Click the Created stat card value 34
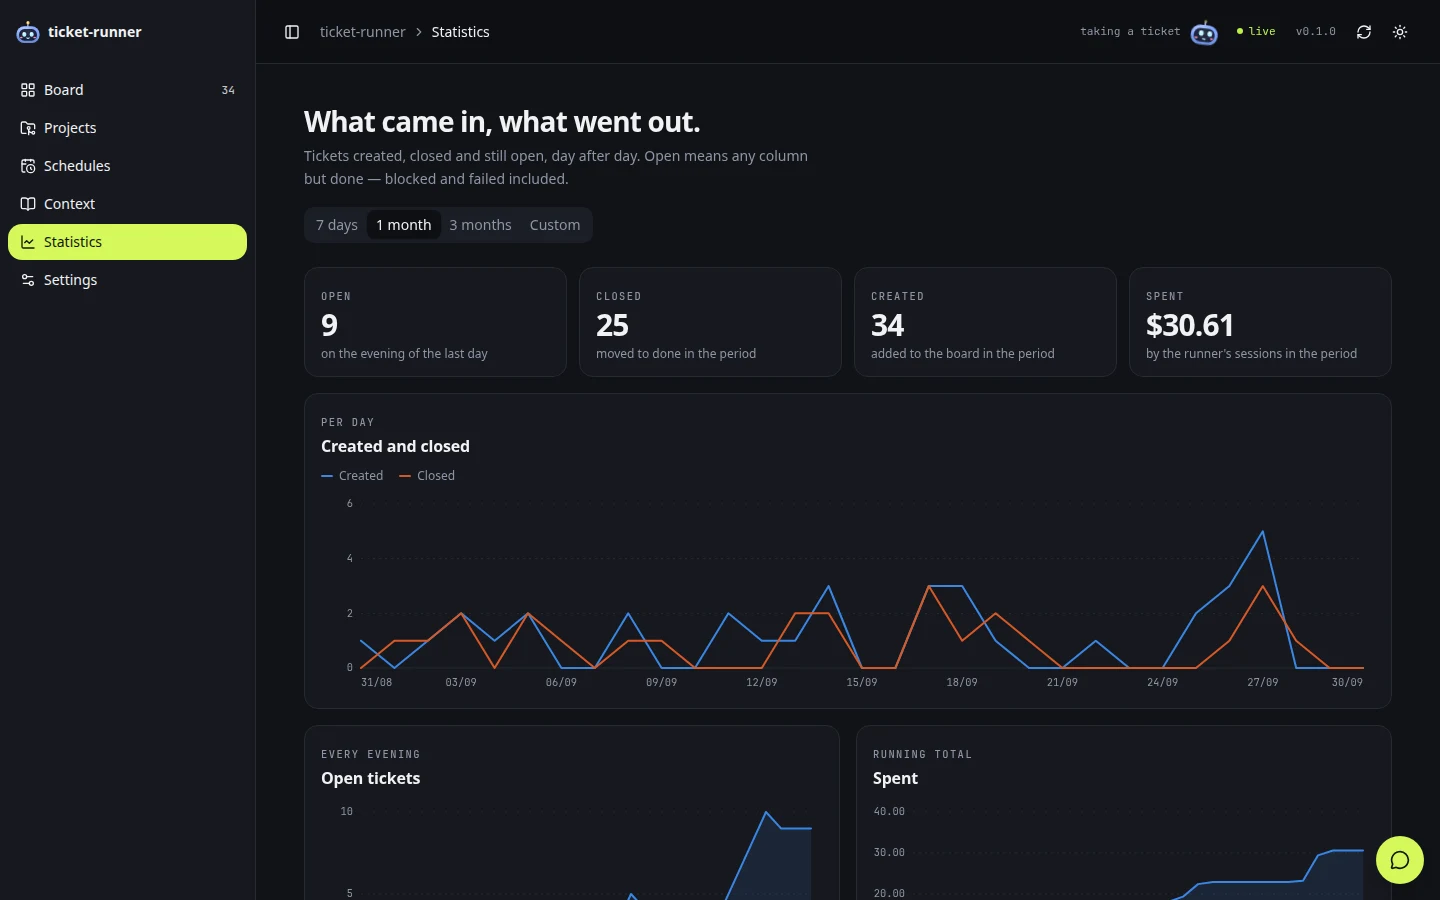 [x=887, y=325]
